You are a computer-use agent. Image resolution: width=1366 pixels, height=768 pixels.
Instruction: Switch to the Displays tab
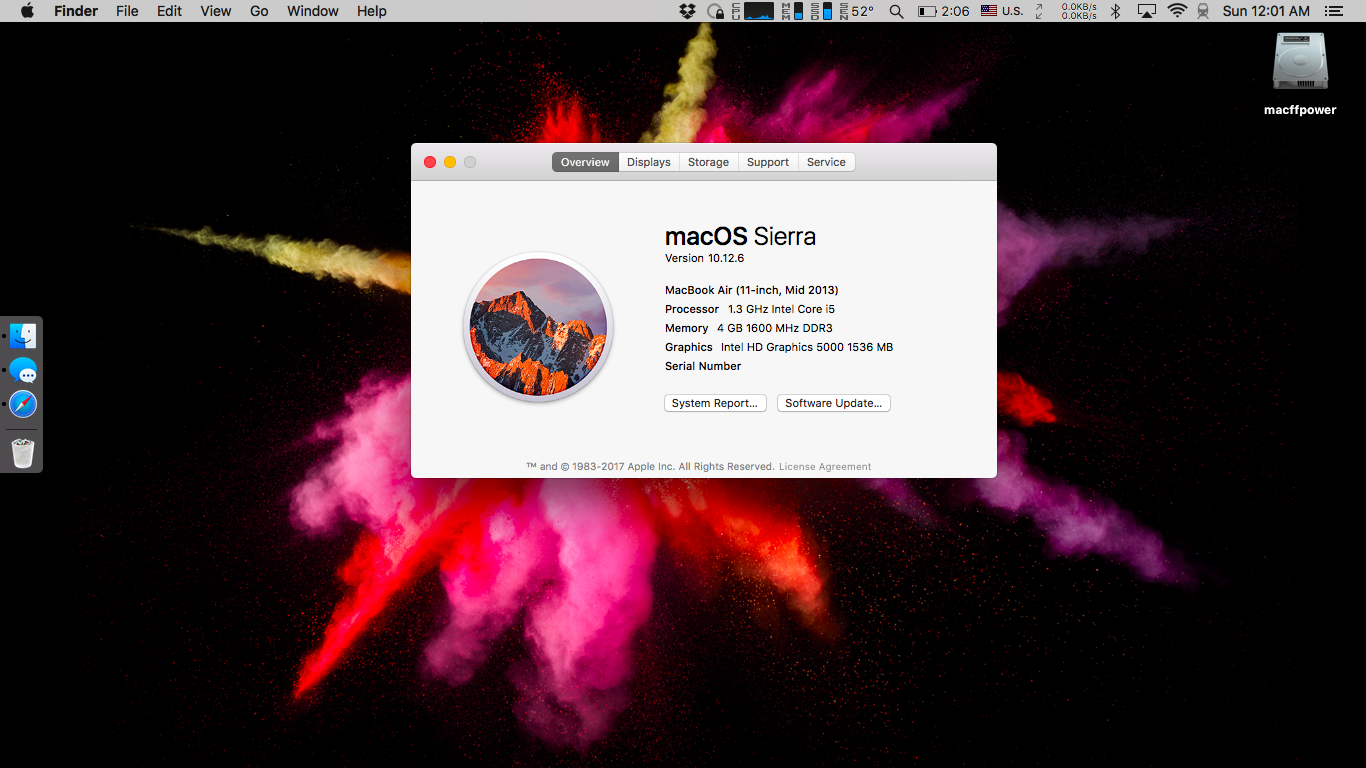[649, 162]
